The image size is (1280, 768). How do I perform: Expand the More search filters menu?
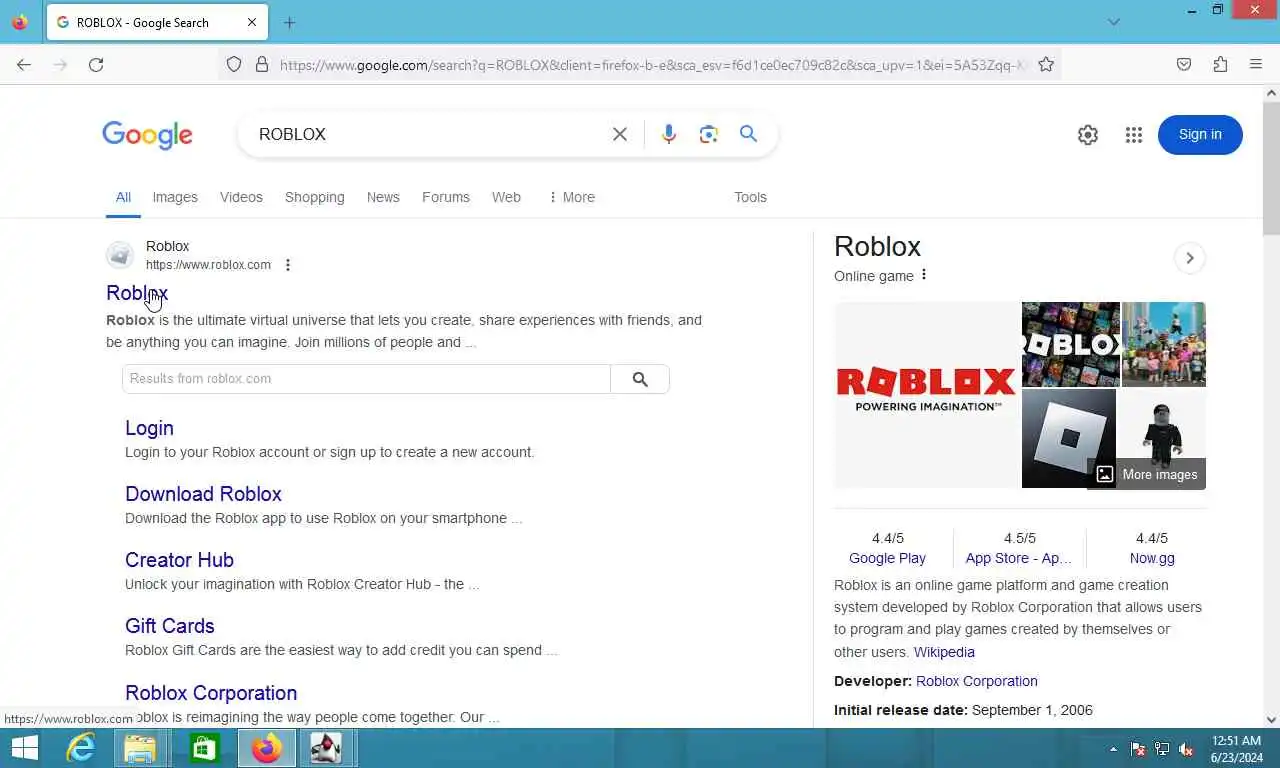(x=571, y=197)
